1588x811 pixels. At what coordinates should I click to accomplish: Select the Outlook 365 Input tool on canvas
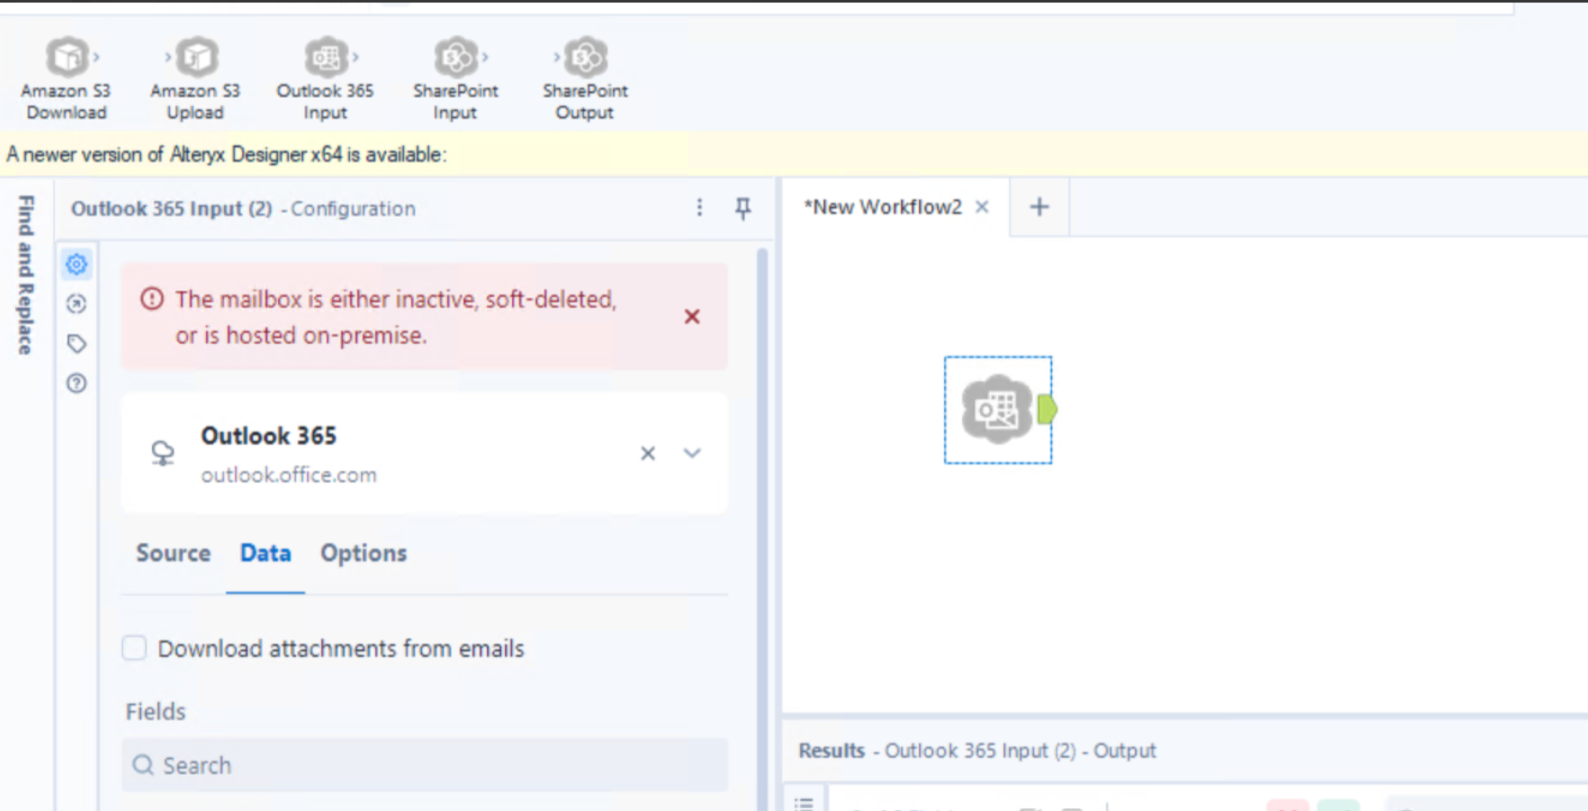pos(997,409)
